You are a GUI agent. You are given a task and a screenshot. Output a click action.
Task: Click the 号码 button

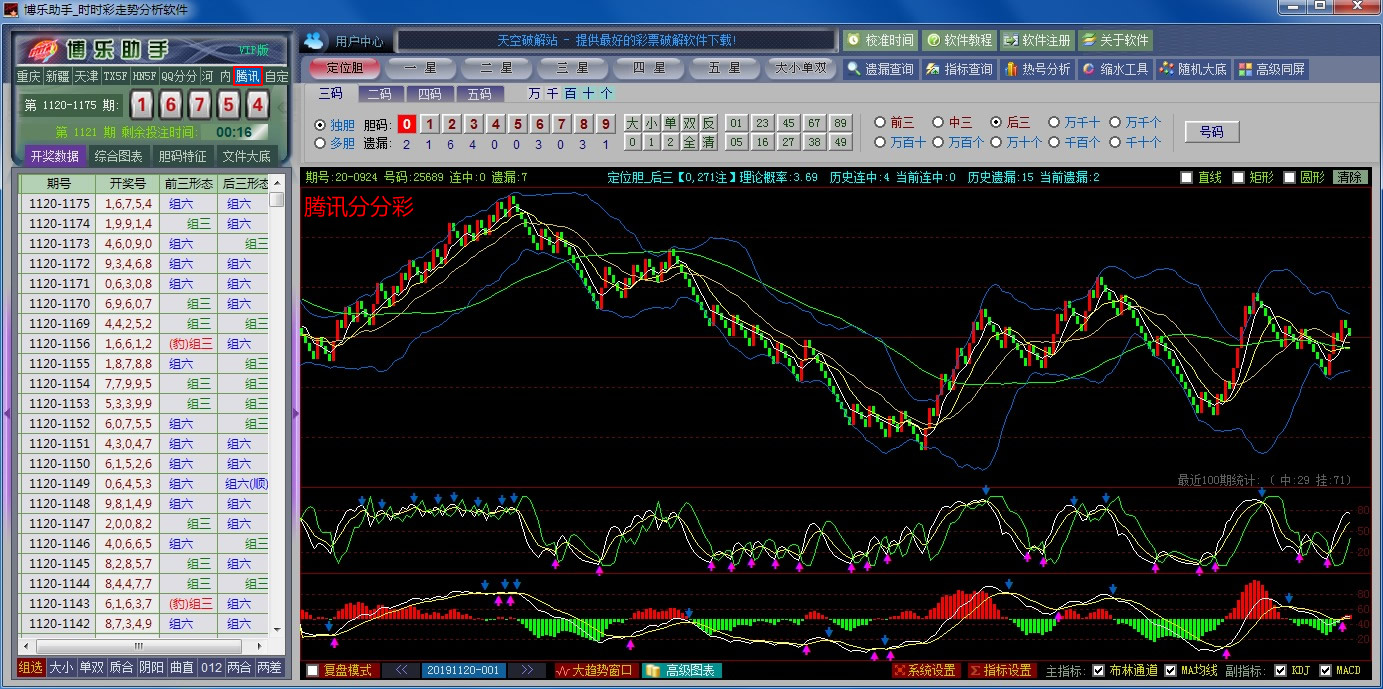click(1211, 132)
